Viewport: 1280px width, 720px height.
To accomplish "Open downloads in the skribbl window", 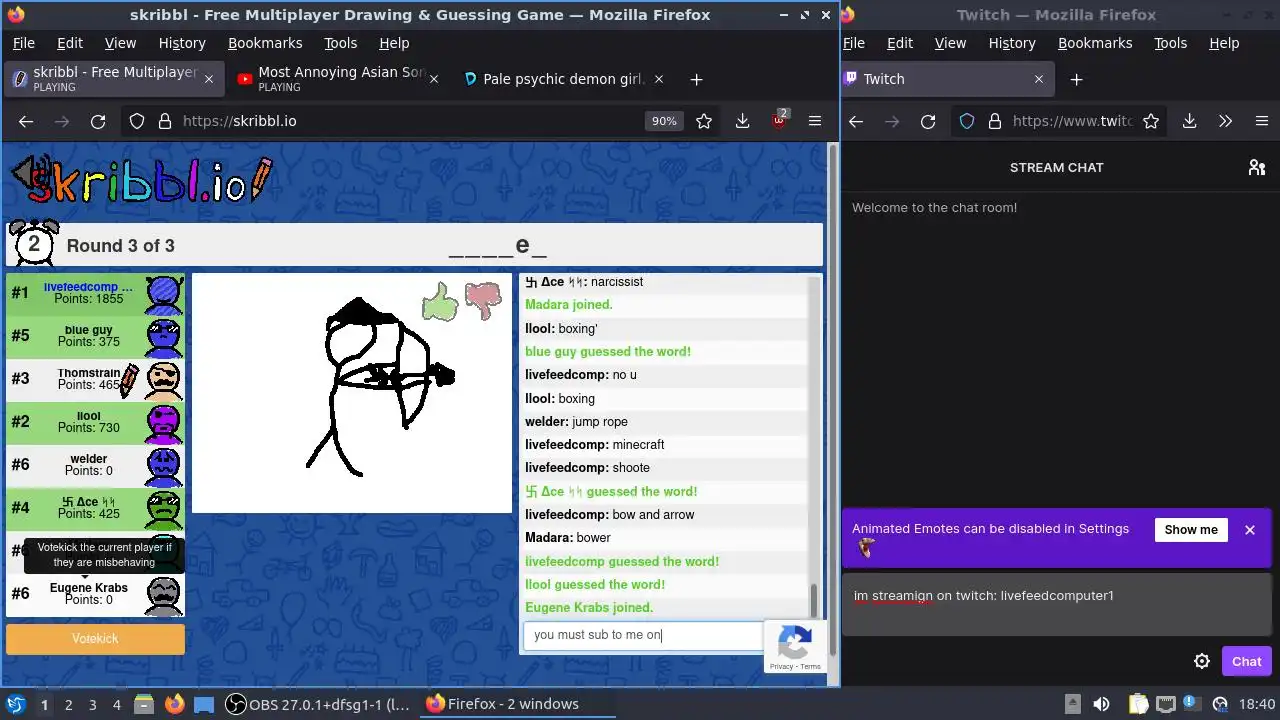I will click(742, 121).
